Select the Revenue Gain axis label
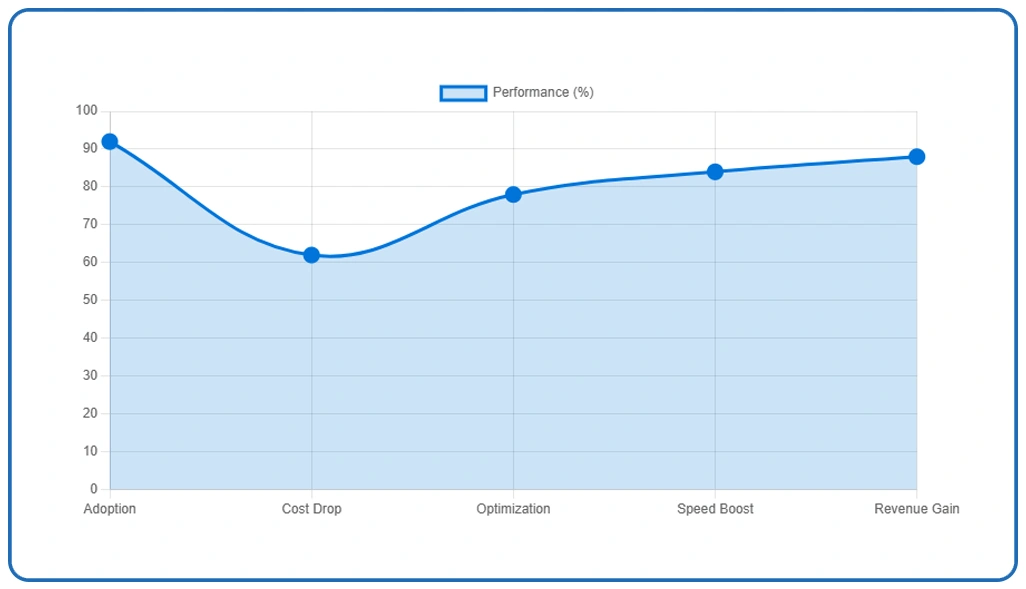Screen dimensions: 1026x589 [x=916, y=509]
